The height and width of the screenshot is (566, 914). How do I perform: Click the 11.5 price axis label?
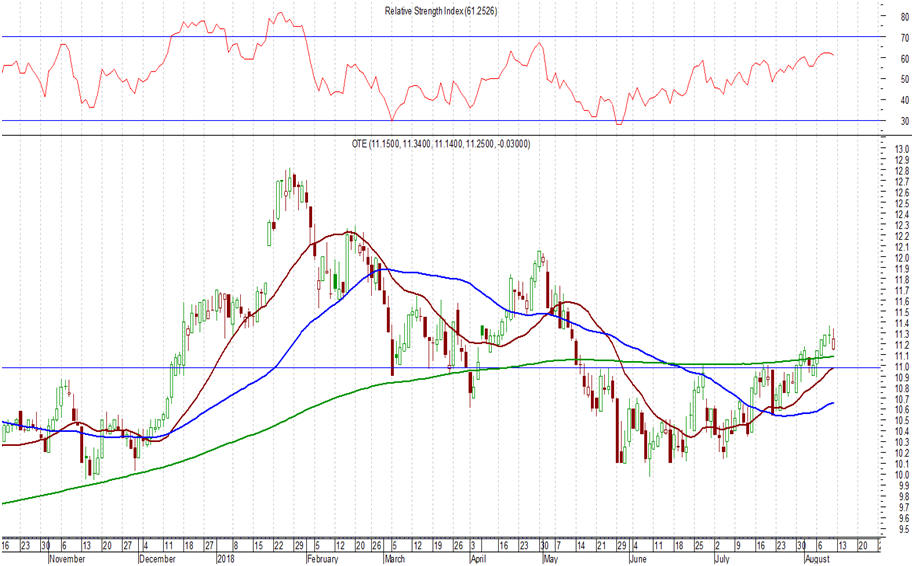902,312
